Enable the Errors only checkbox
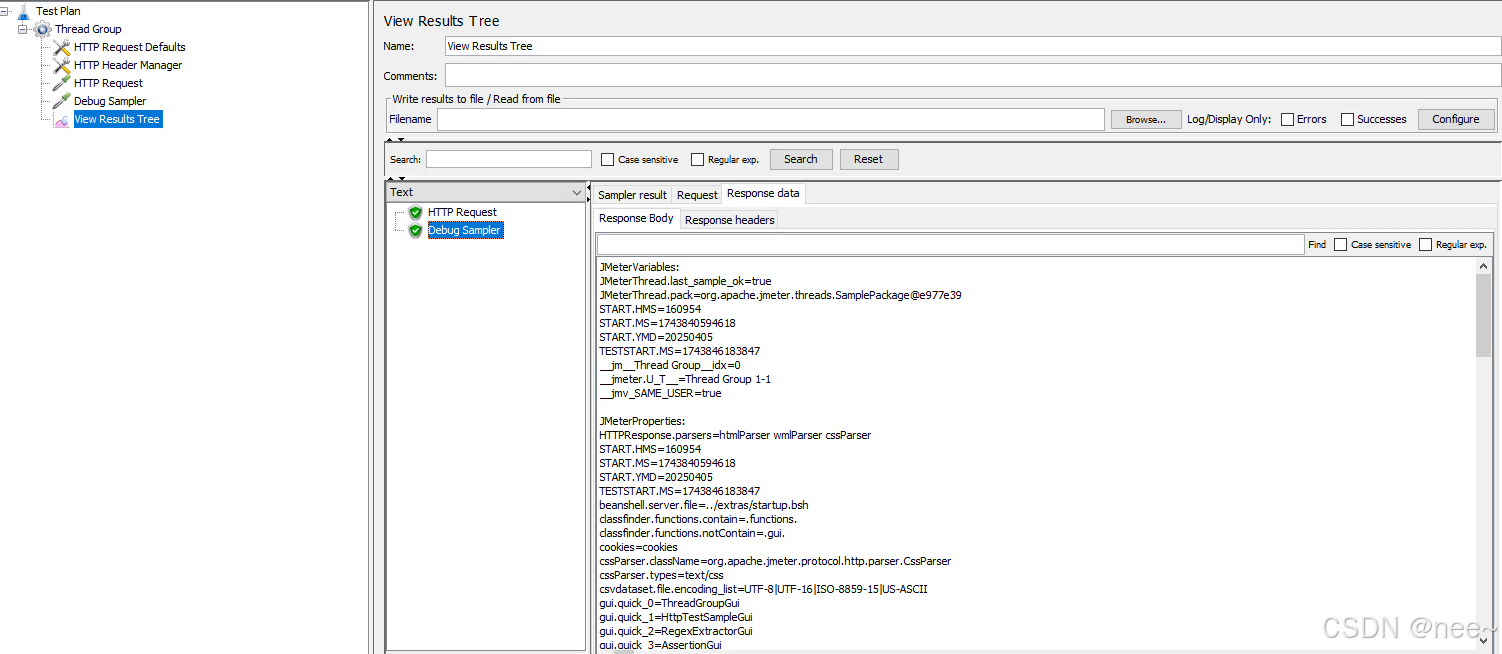1502x654 pixels. 1288,119
